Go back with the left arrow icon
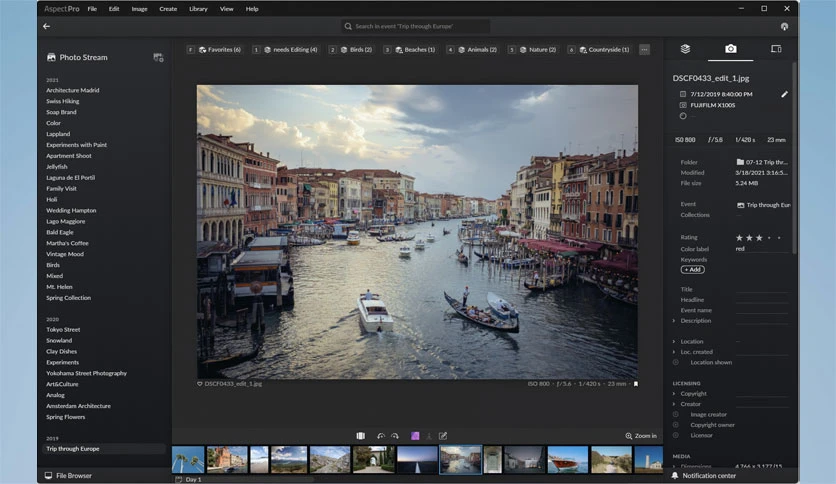The height and width of the screenshot is (484, 836). pos(46,26)
